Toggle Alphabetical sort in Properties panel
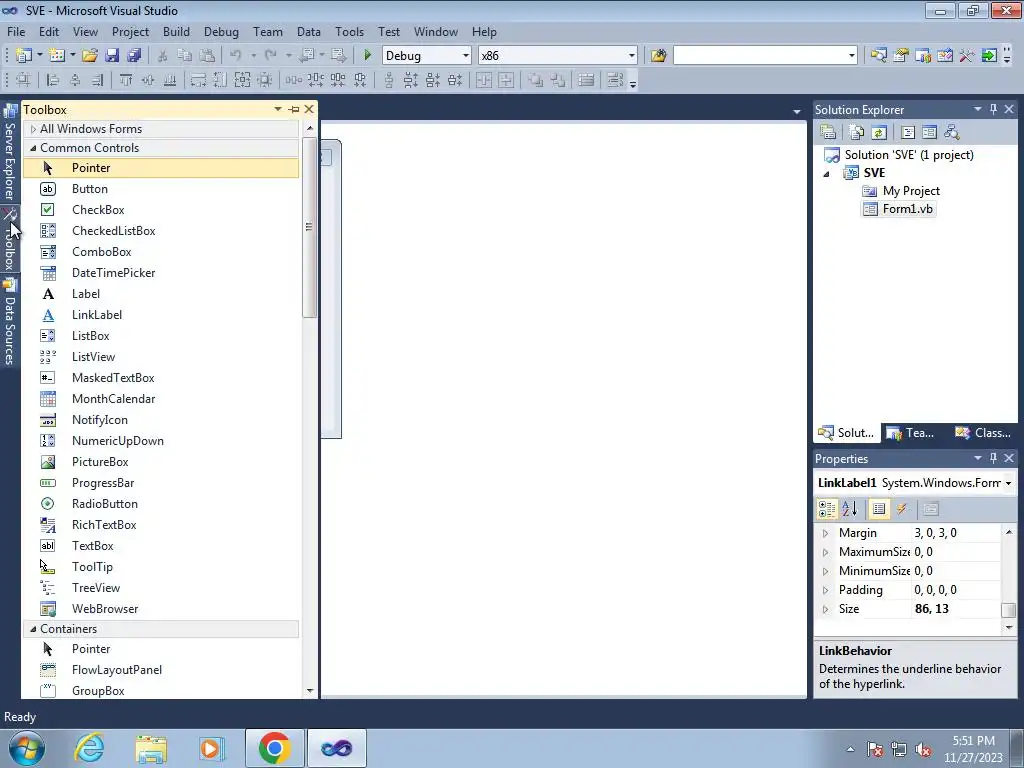This screenshot has width=1024, height=768. click(x=850, y=509)
